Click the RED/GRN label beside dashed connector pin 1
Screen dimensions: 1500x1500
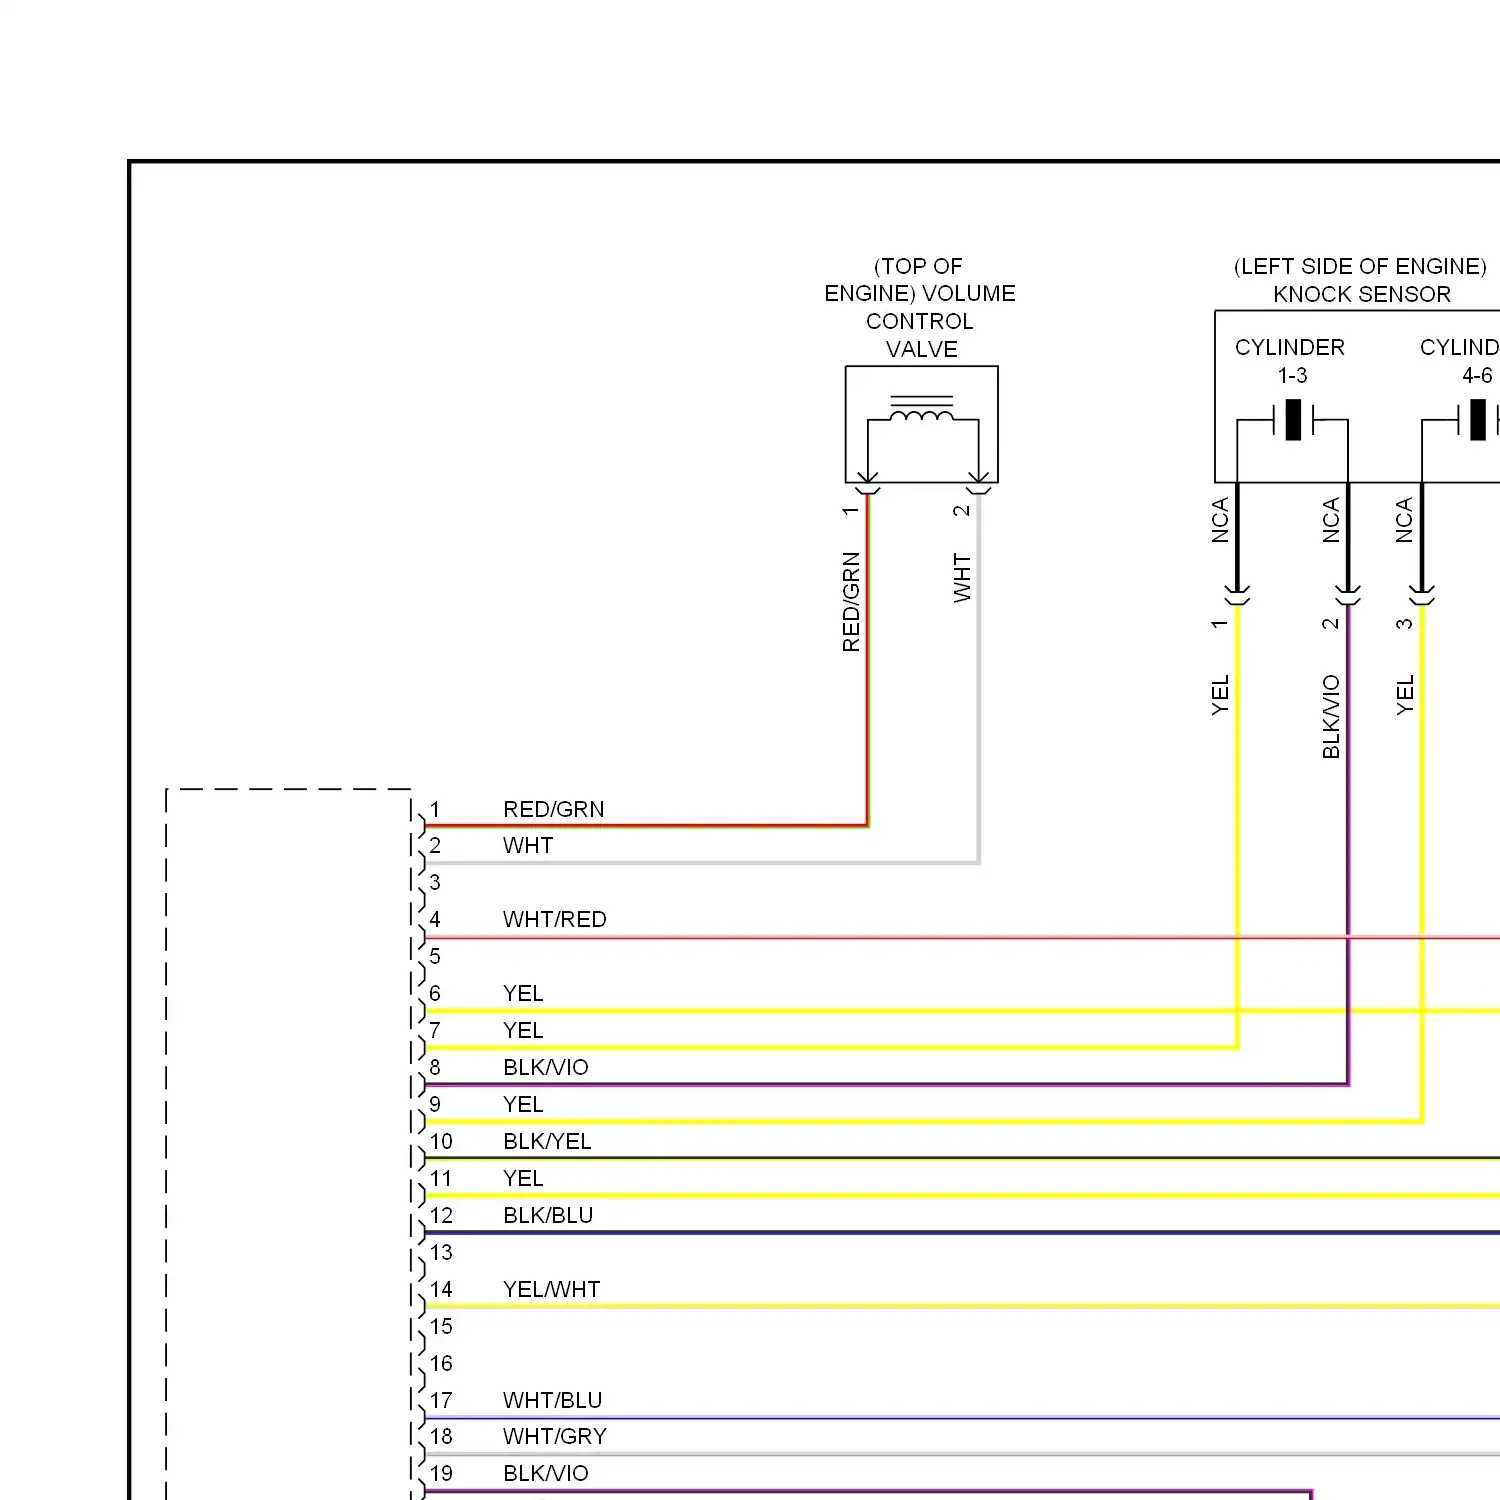[553, 809]
